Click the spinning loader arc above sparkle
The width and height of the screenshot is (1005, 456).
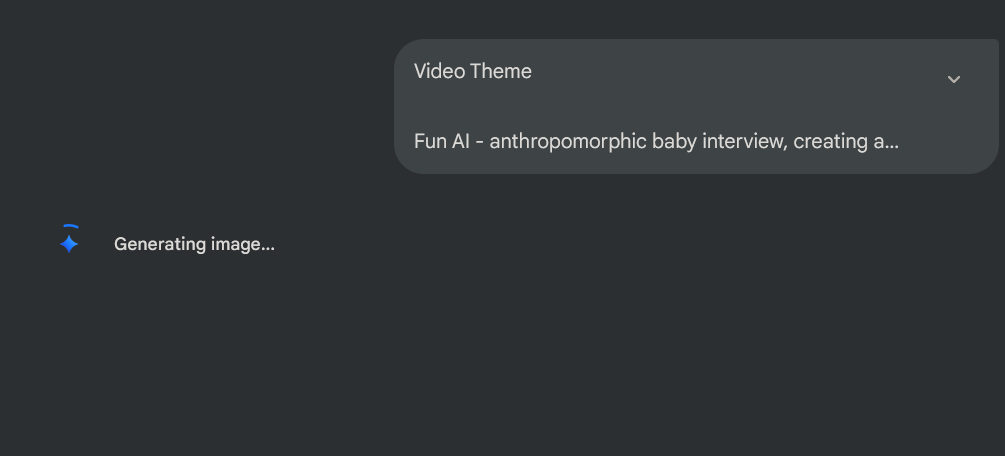(x=70, y=226)
